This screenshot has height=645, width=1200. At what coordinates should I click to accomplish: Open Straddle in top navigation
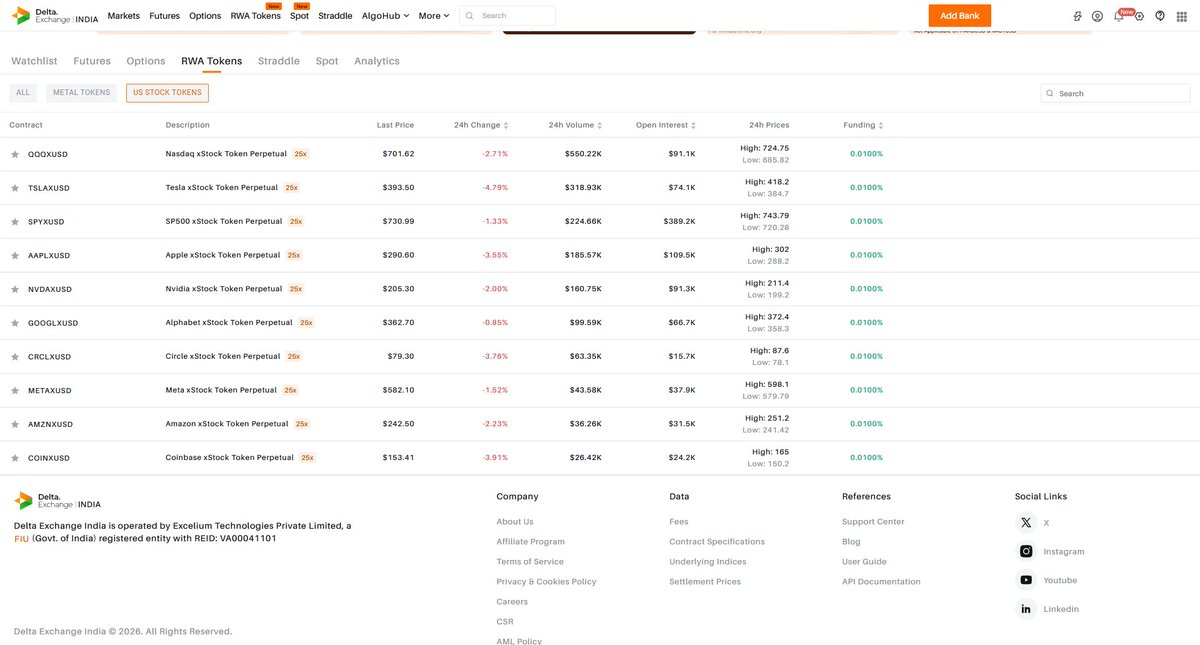pyautogui.click(x=335, y=16)
